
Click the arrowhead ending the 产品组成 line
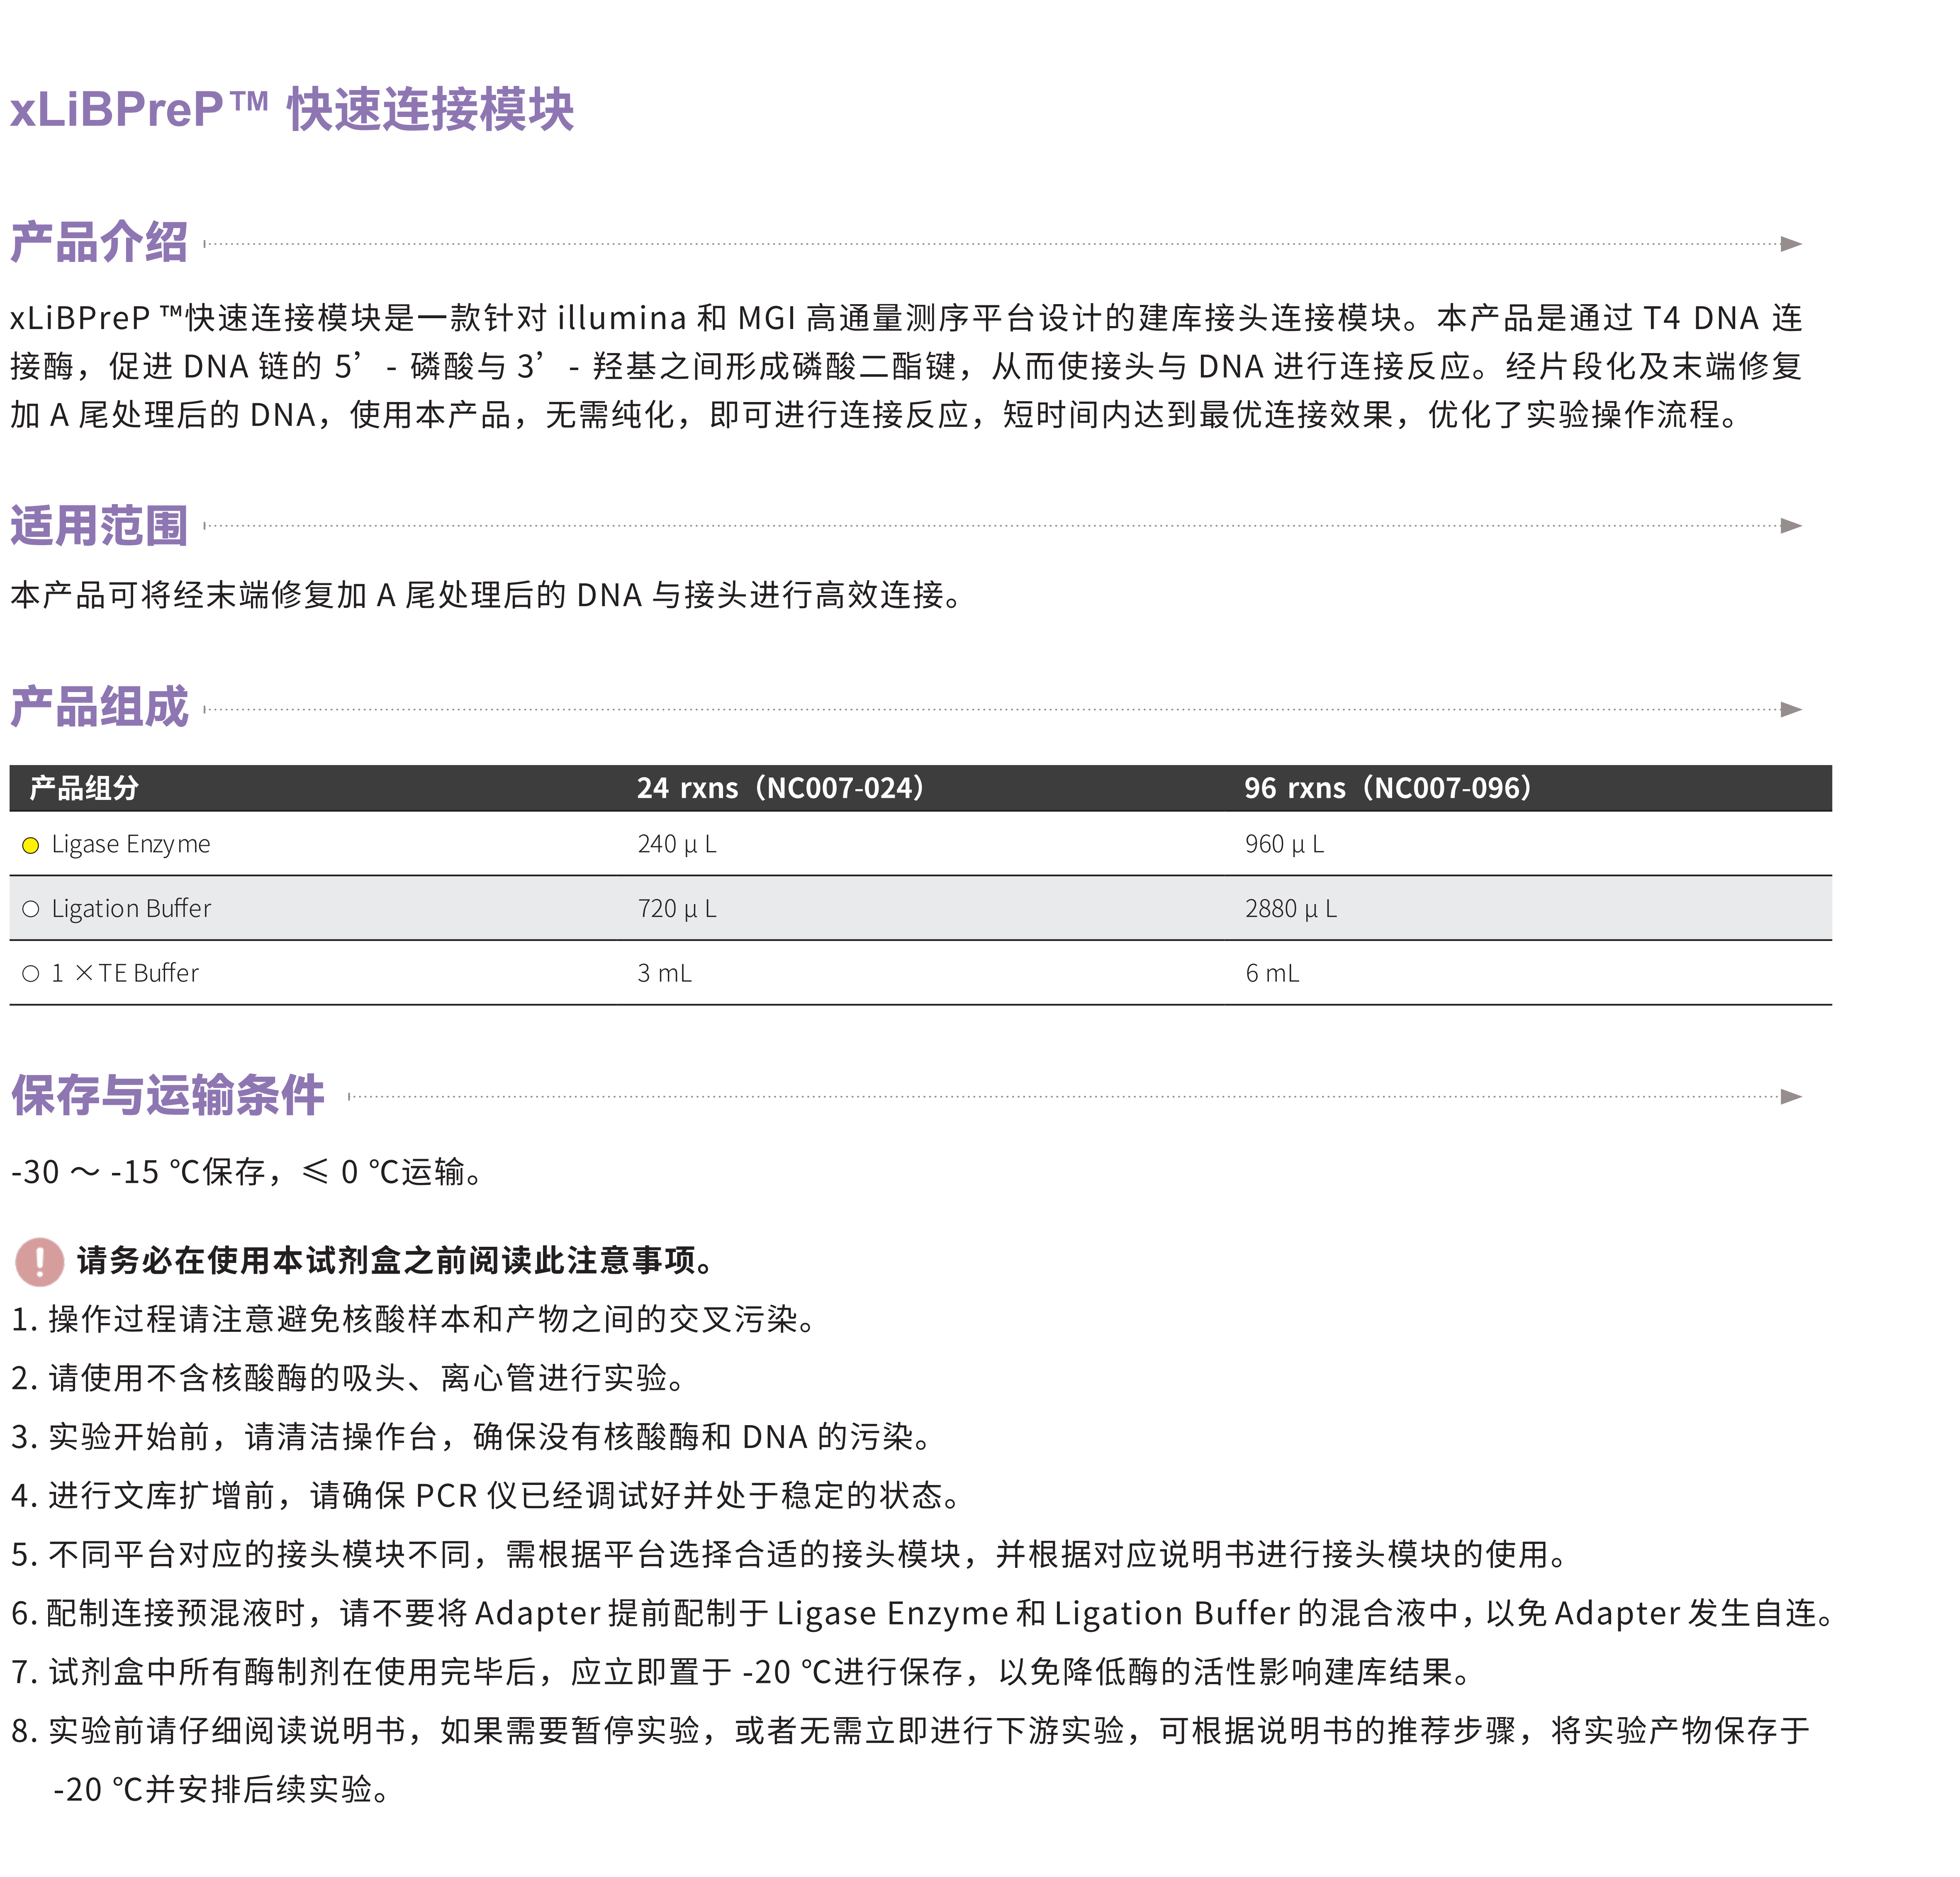(1791, 710)
